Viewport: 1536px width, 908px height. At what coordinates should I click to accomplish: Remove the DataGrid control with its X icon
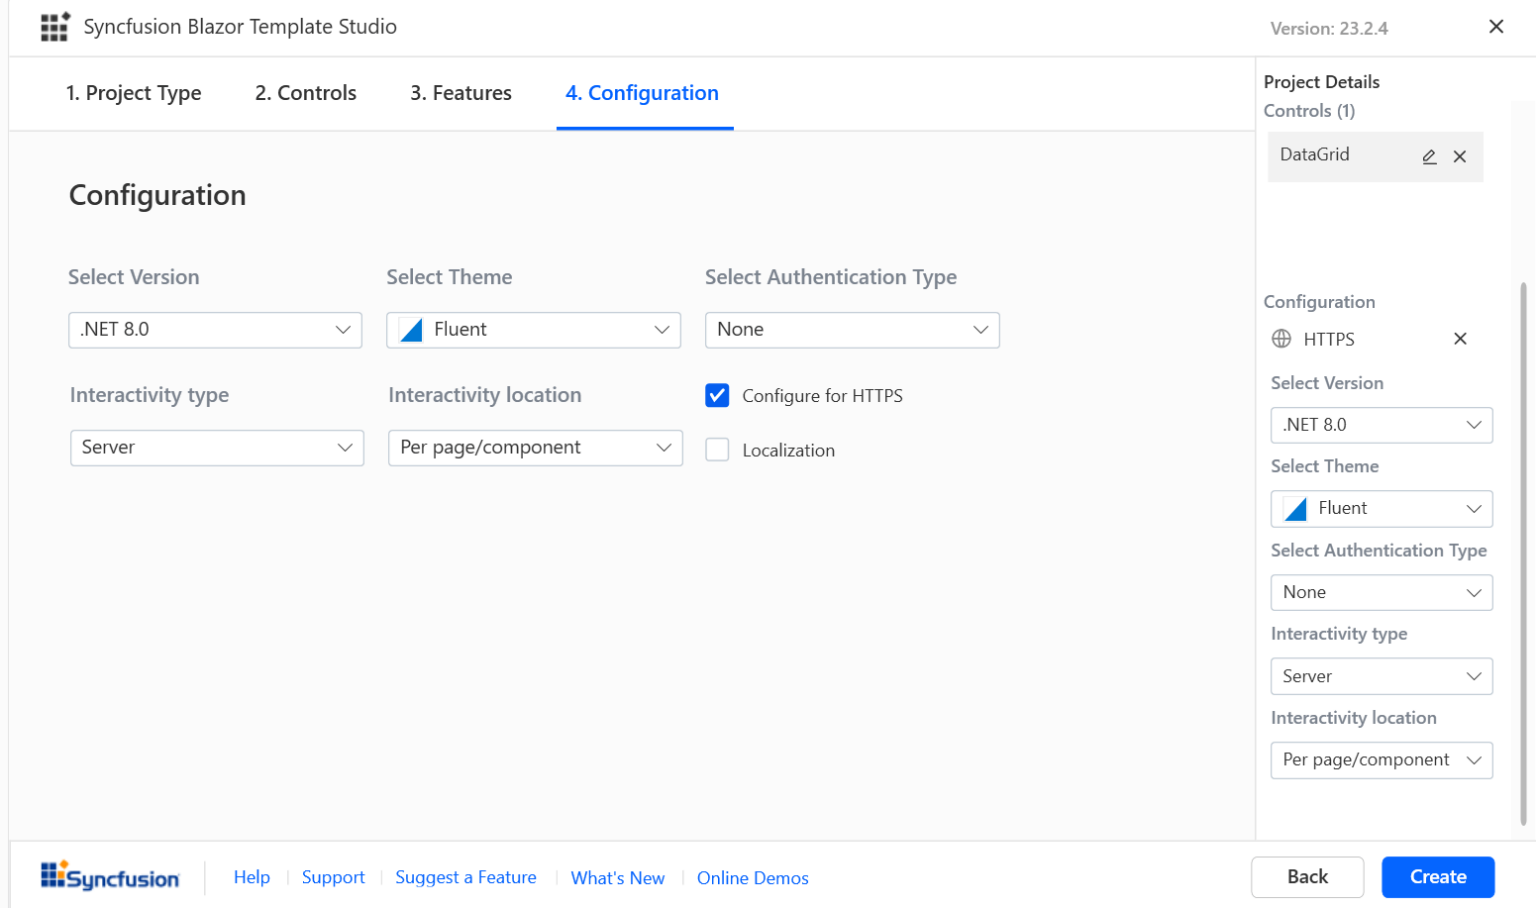[1460, 156]
